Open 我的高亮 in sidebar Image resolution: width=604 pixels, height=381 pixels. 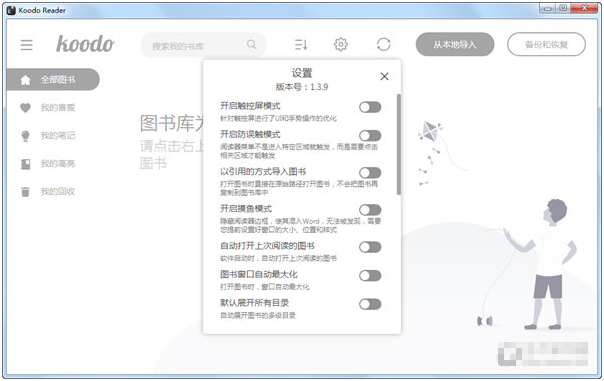(x=58, y=164)
